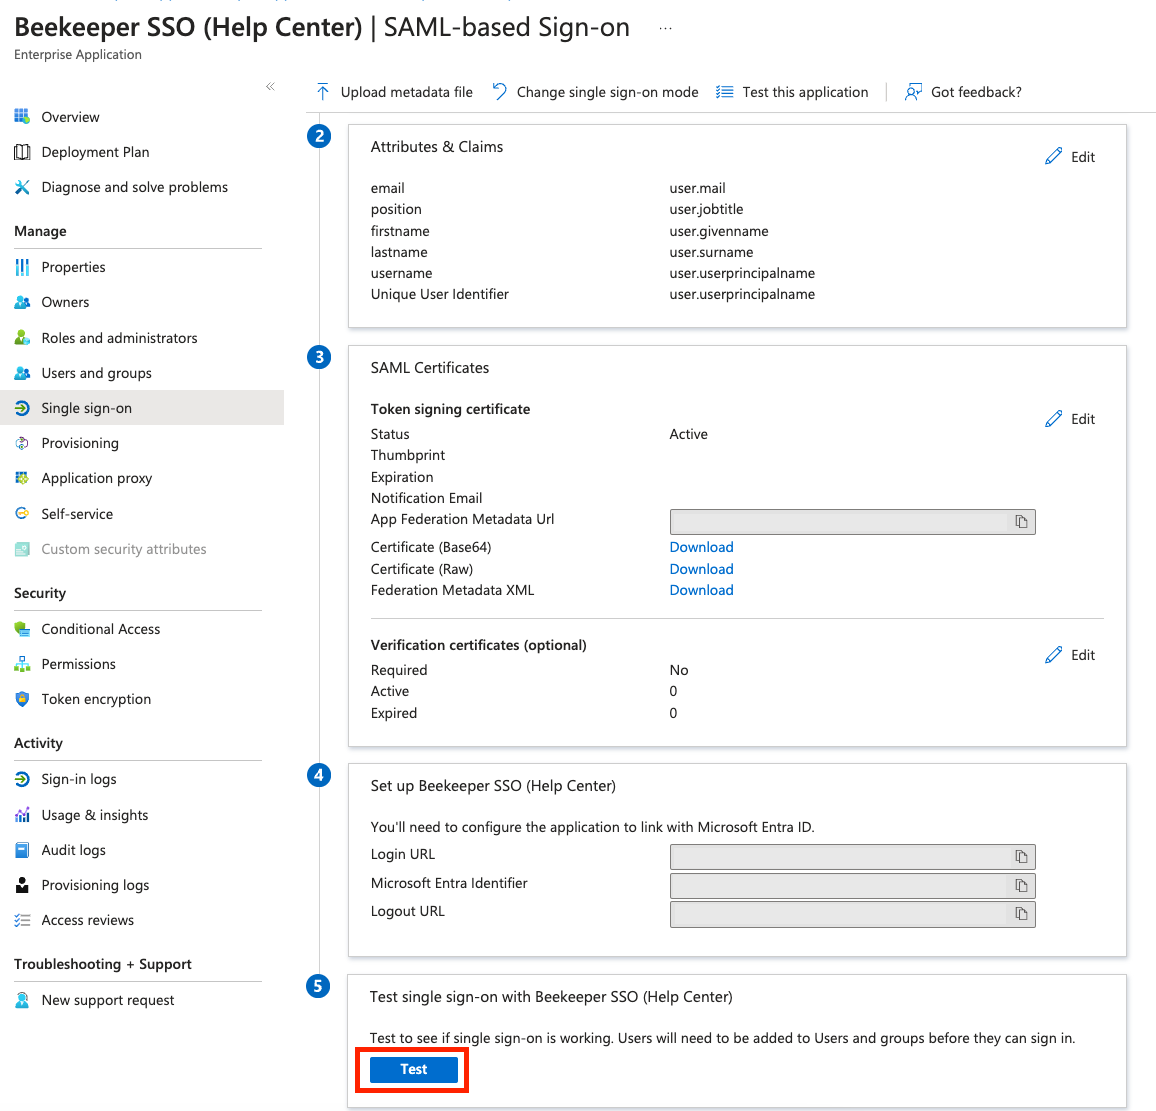Viewport: 1156px width, 1111px height.
Task: Edit Attributes & Claims section
Action: [x=1070, y=156]
